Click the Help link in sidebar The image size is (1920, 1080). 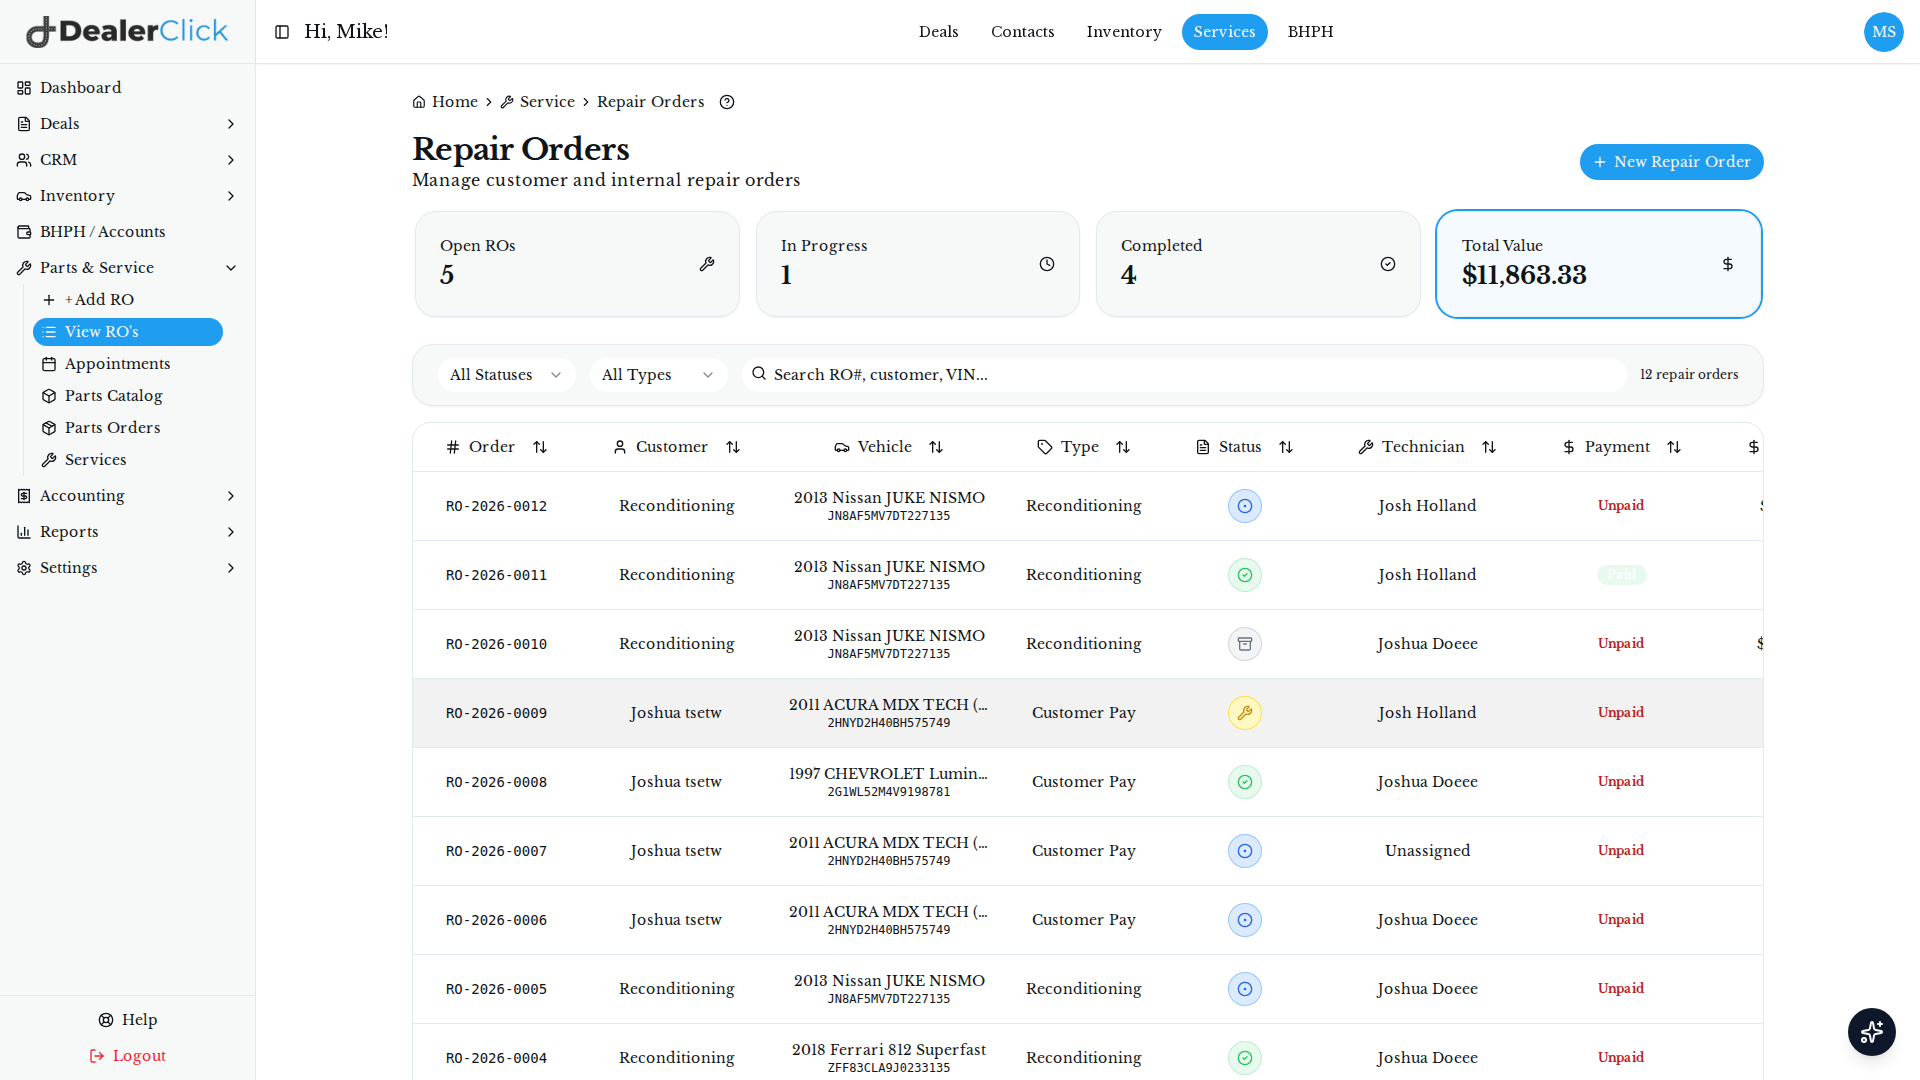(x=127, y=1020)
